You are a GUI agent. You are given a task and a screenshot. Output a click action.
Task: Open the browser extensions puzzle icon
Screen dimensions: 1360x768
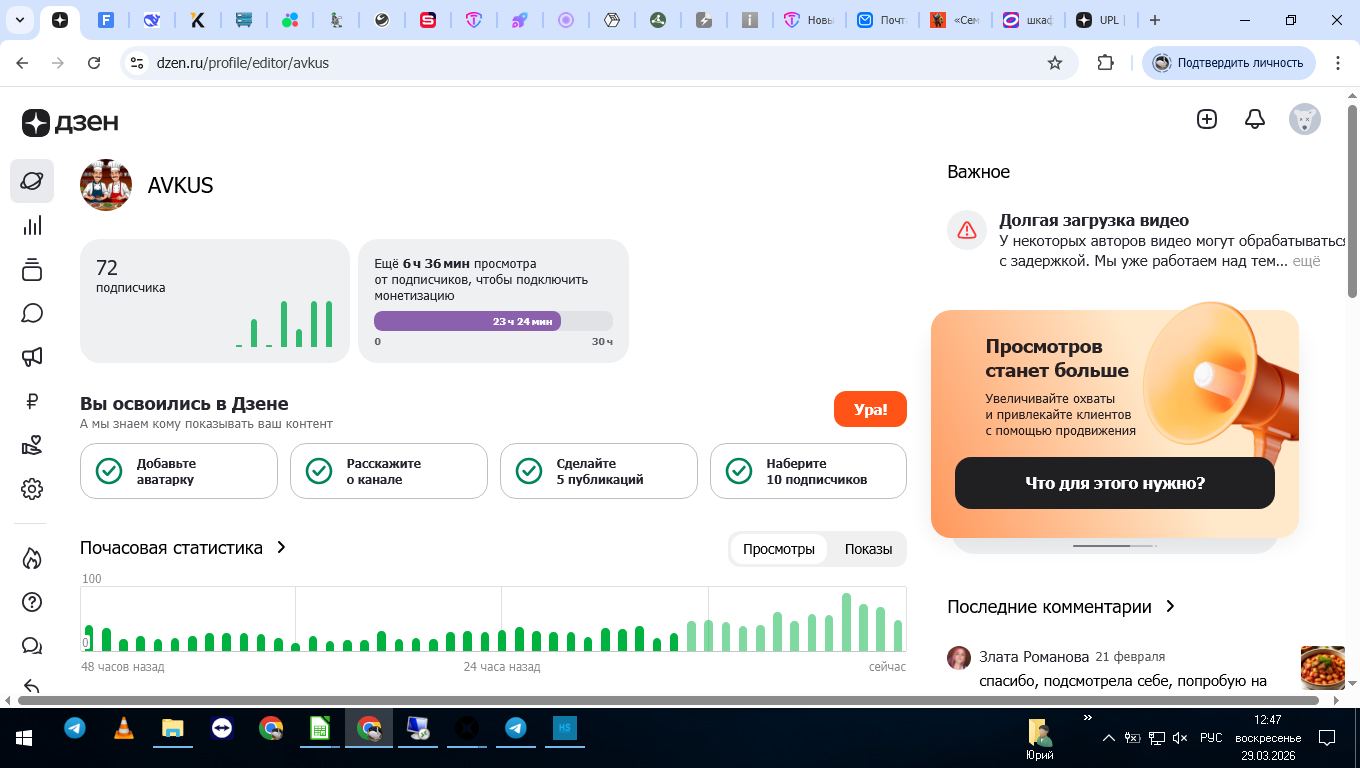1105,63
